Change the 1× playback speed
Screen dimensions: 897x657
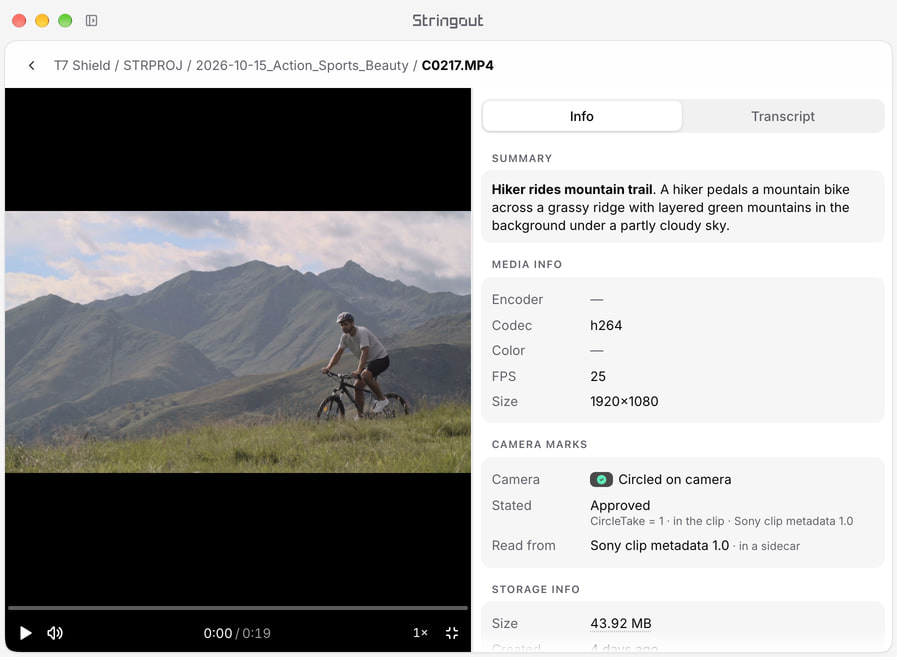420,633
